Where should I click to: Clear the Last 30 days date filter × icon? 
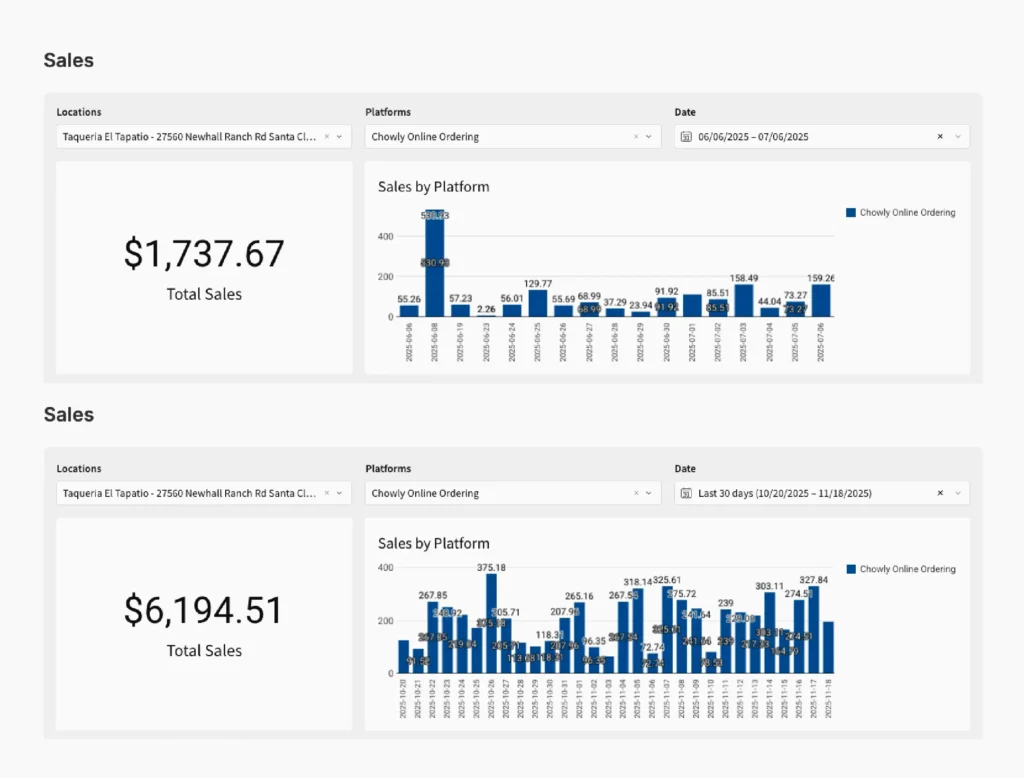click(x=940, y=493)
